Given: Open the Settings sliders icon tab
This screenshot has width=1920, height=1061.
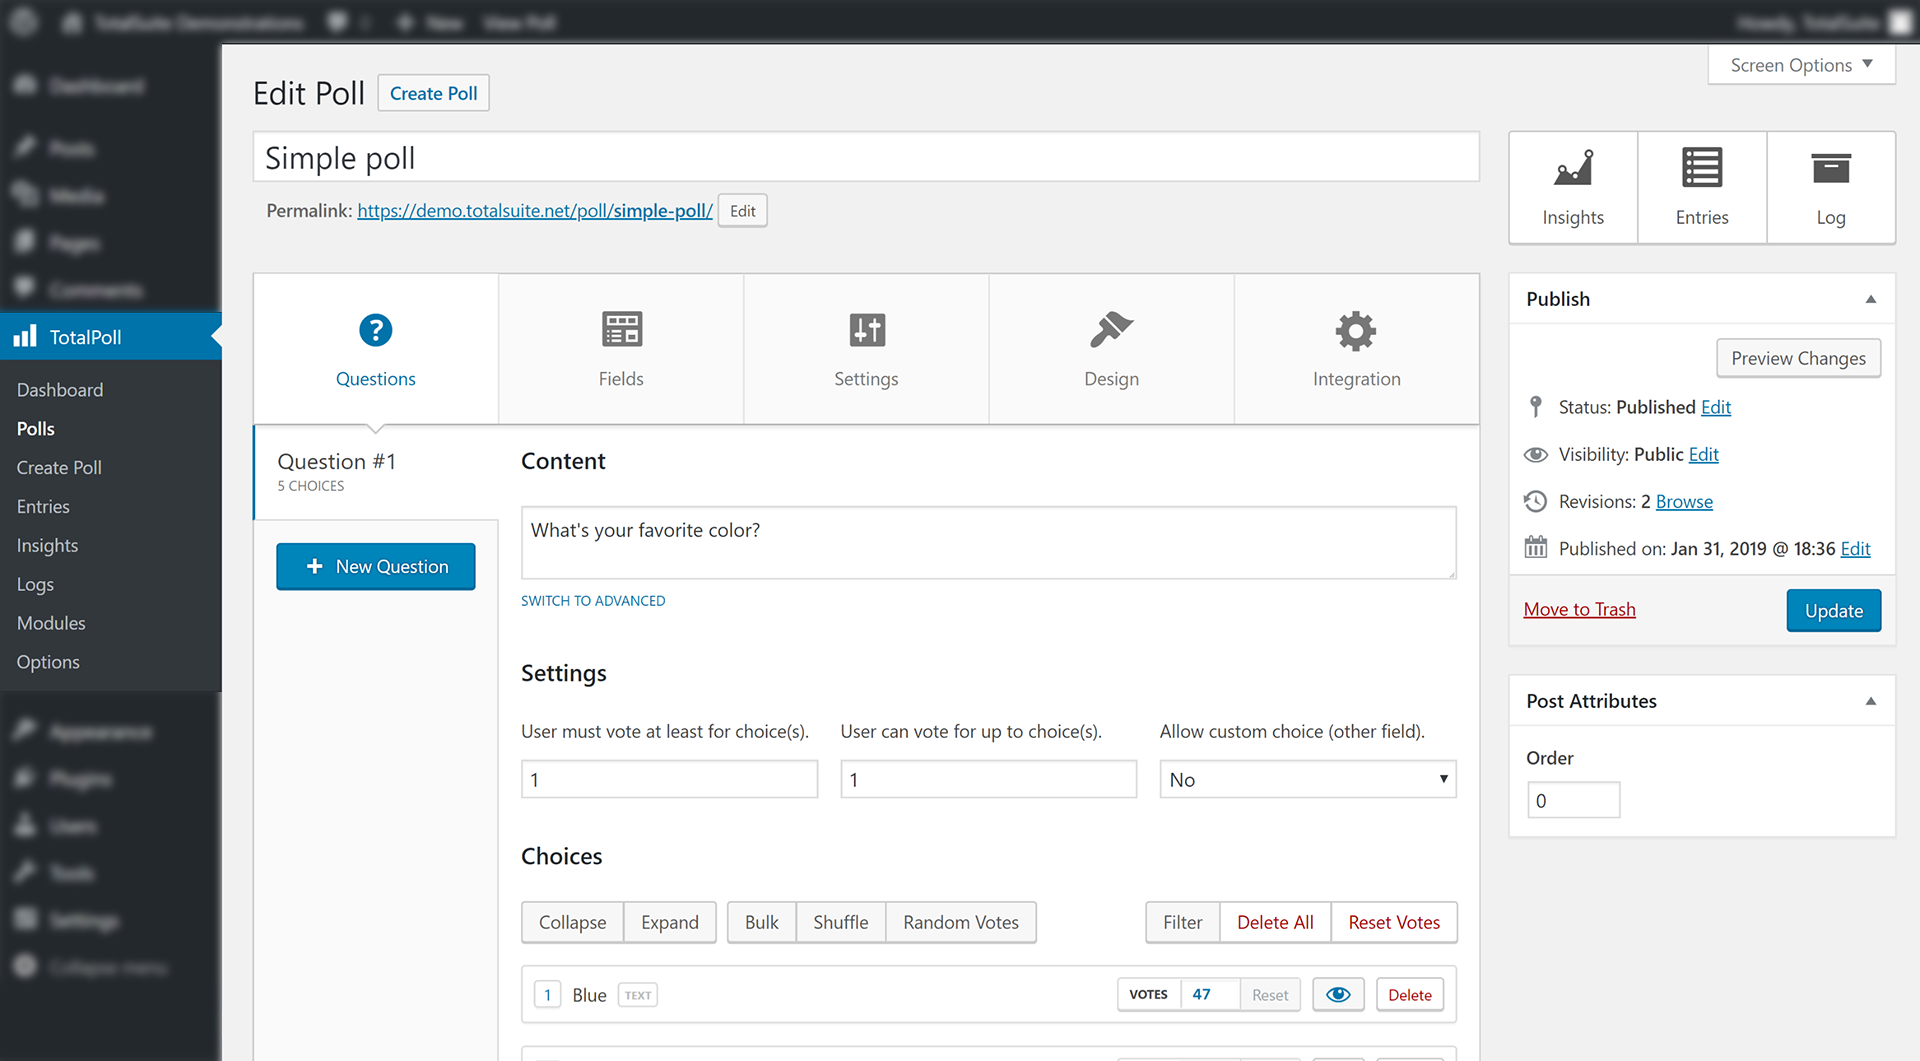Looking at the screenshot, I should tap(866, 330).
